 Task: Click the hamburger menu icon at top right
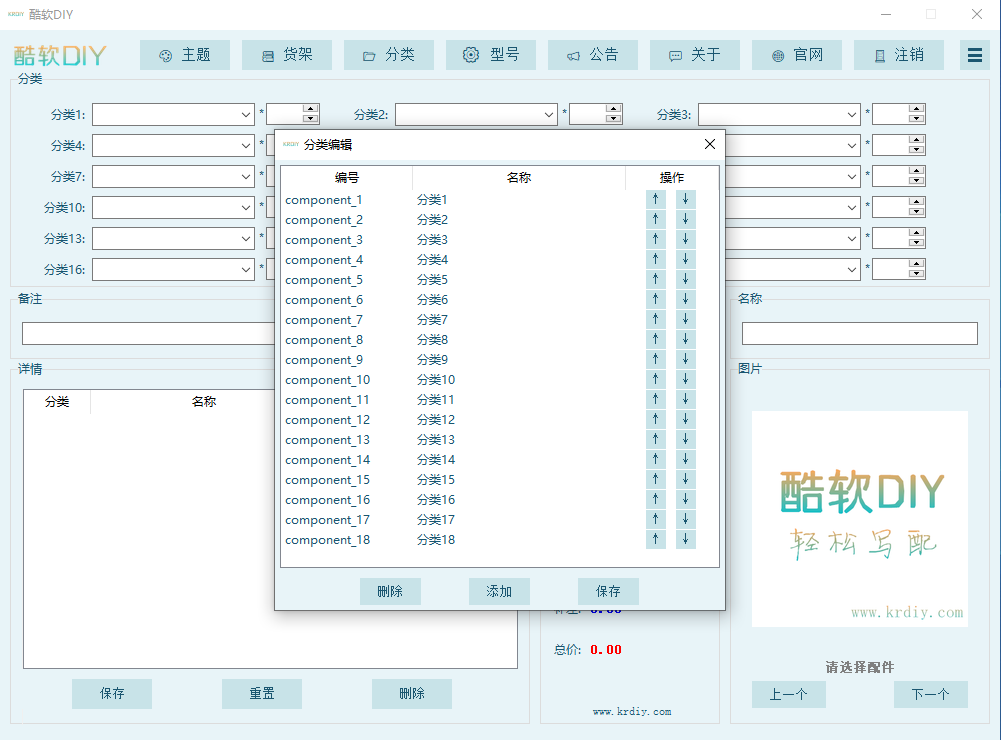(x=975, y=55)
